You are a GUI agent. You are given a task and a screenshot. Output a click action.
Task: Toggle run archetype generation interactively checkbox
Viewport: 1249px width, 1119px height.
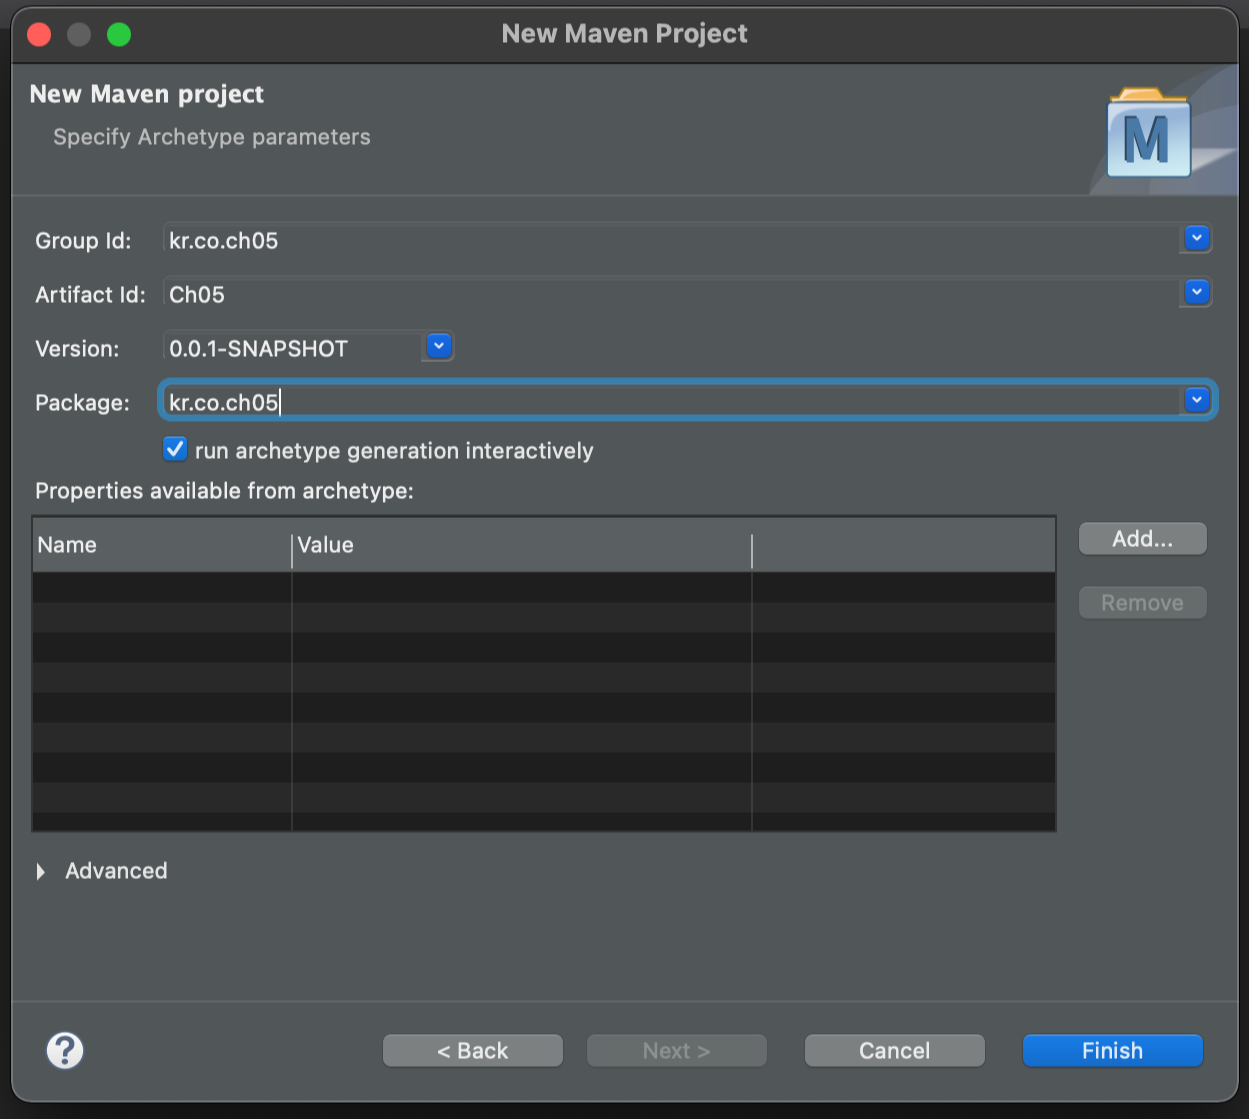click(175, 449)
